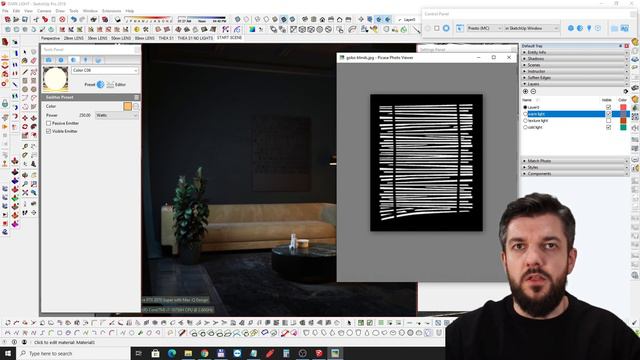
Task: Click the half-shaded sphere icon in Control Panel
Action: (580, 28)
